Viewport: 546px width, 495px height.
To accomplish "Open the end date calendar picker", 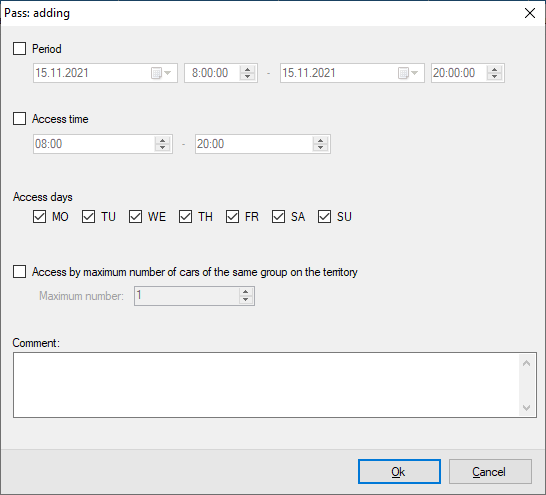I will click(x=408, y=73).
